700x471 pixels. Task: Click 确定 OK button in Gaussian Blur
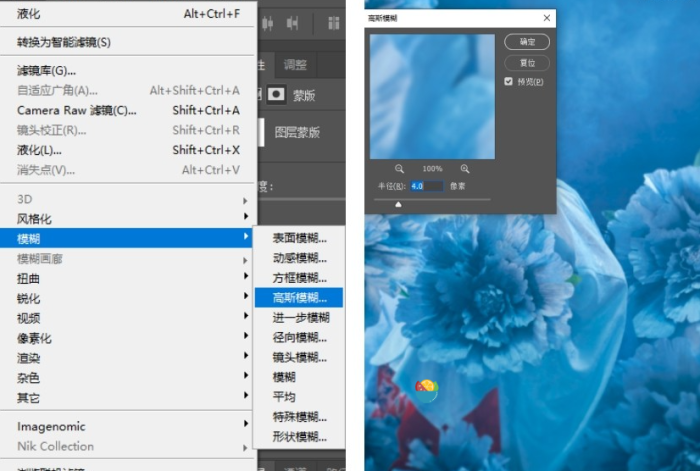tap(527, 42)
